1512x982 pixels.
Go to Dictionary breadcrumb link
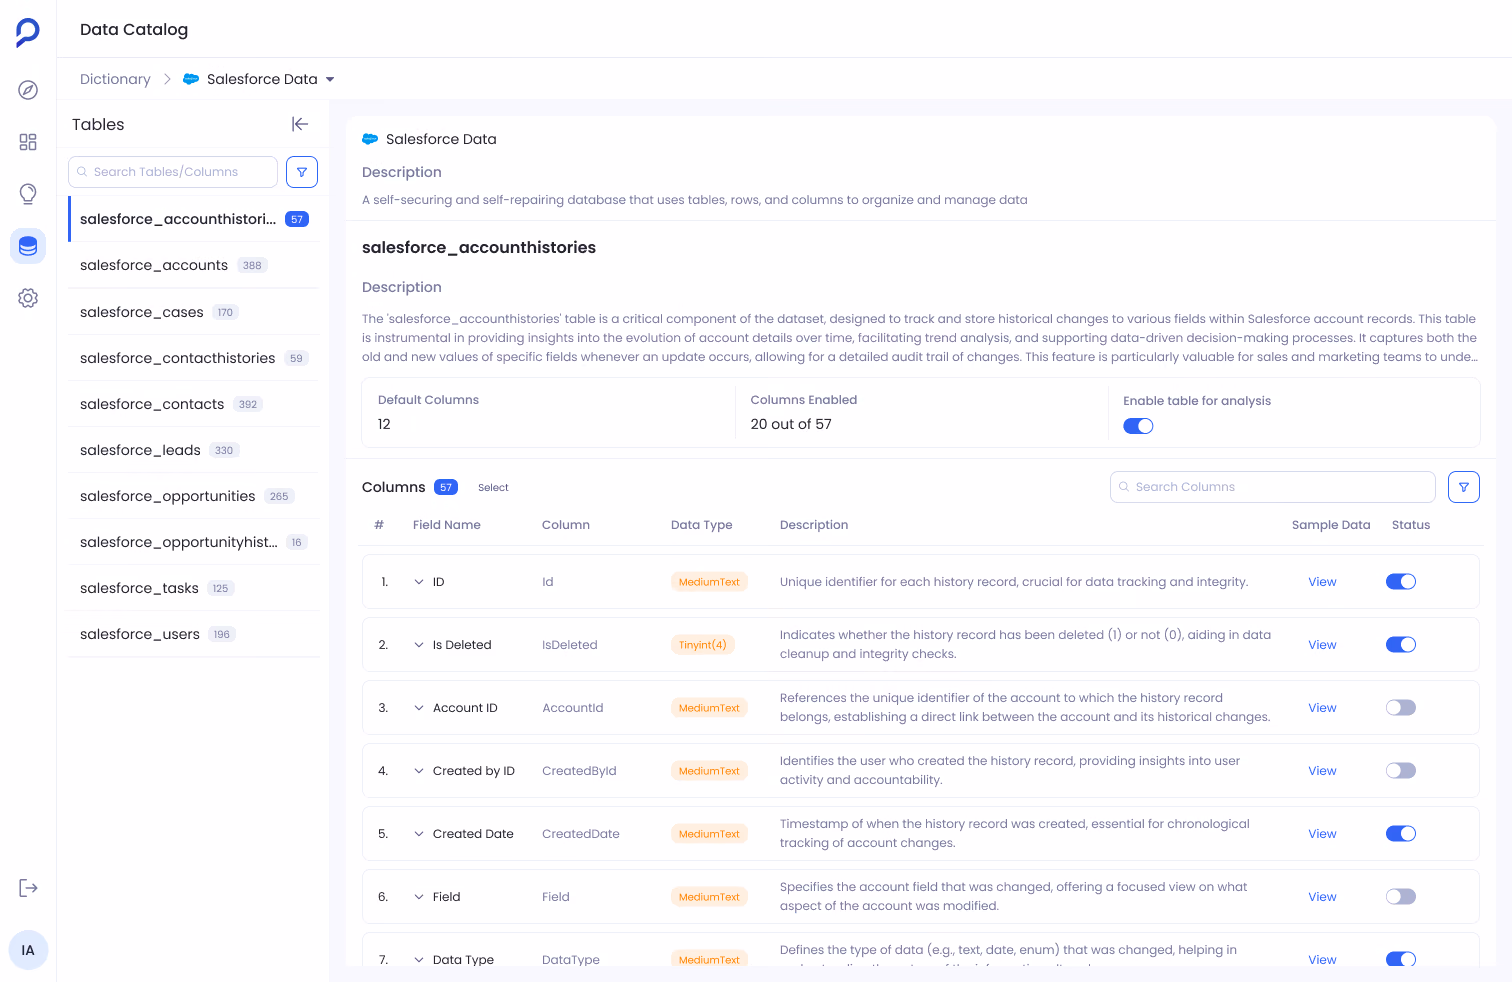pos(115,79)
